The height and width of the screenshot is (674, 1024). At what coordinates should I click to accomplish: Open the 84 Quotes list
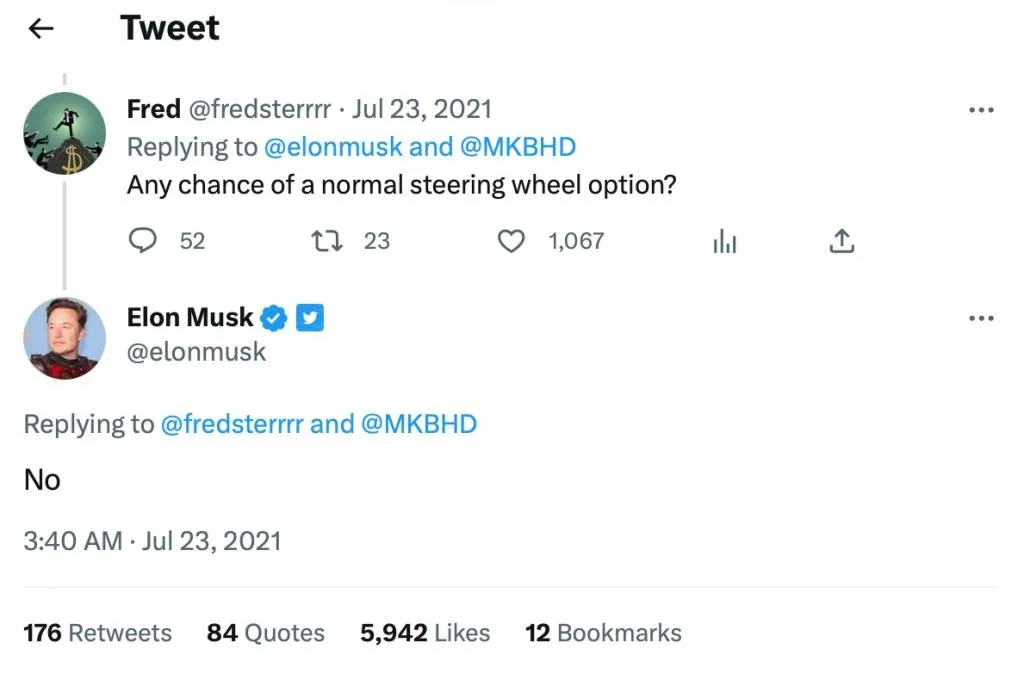pos(265,632)
